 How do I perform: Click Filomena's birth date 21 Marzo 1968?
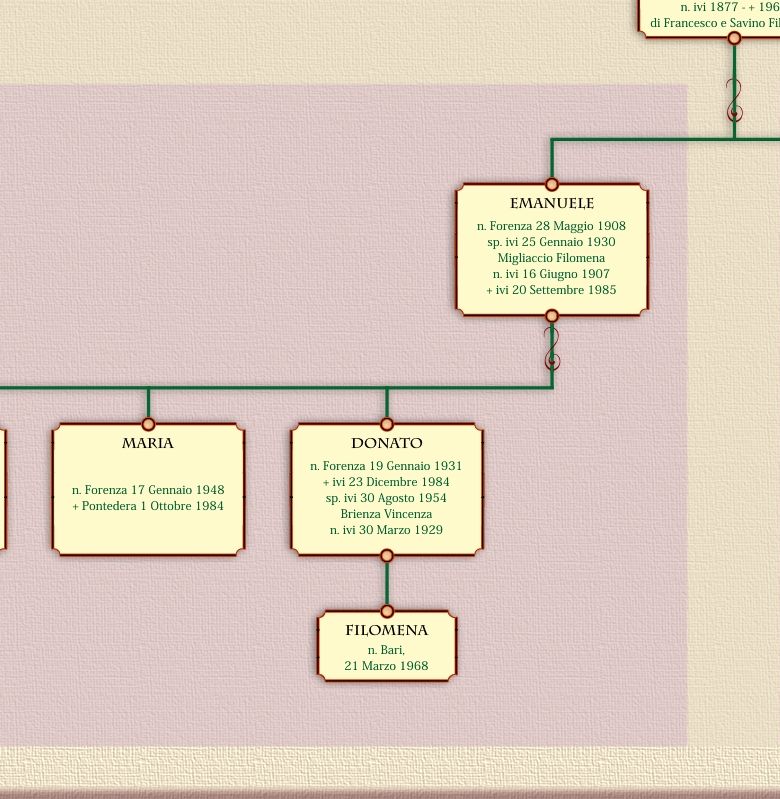[386, 666]
